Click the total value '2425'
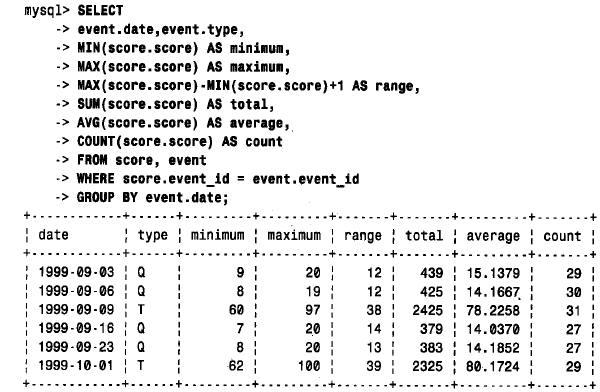Screen dimensions: 600x392 click(428, 310)
